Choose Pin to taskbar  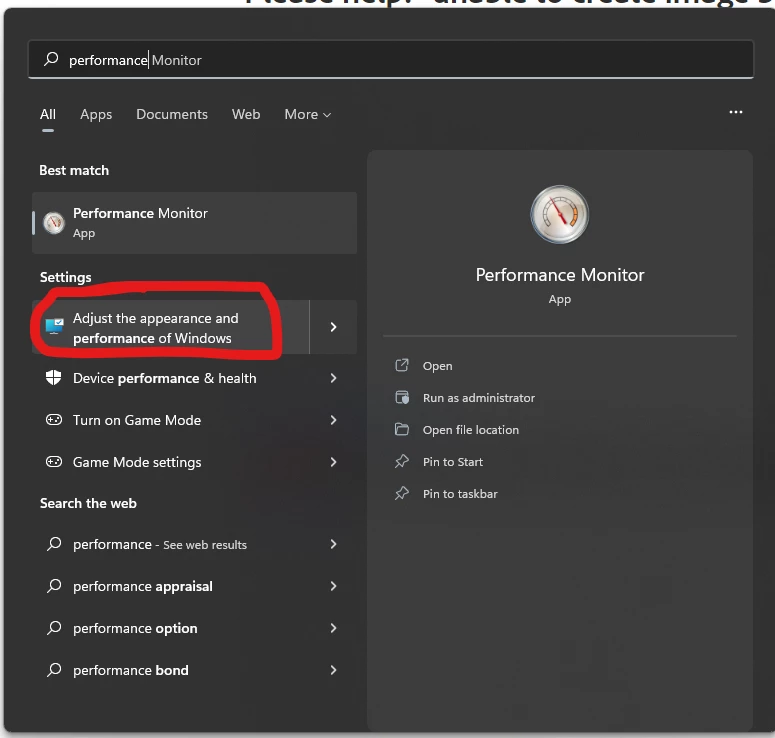[x=460, y=494]
